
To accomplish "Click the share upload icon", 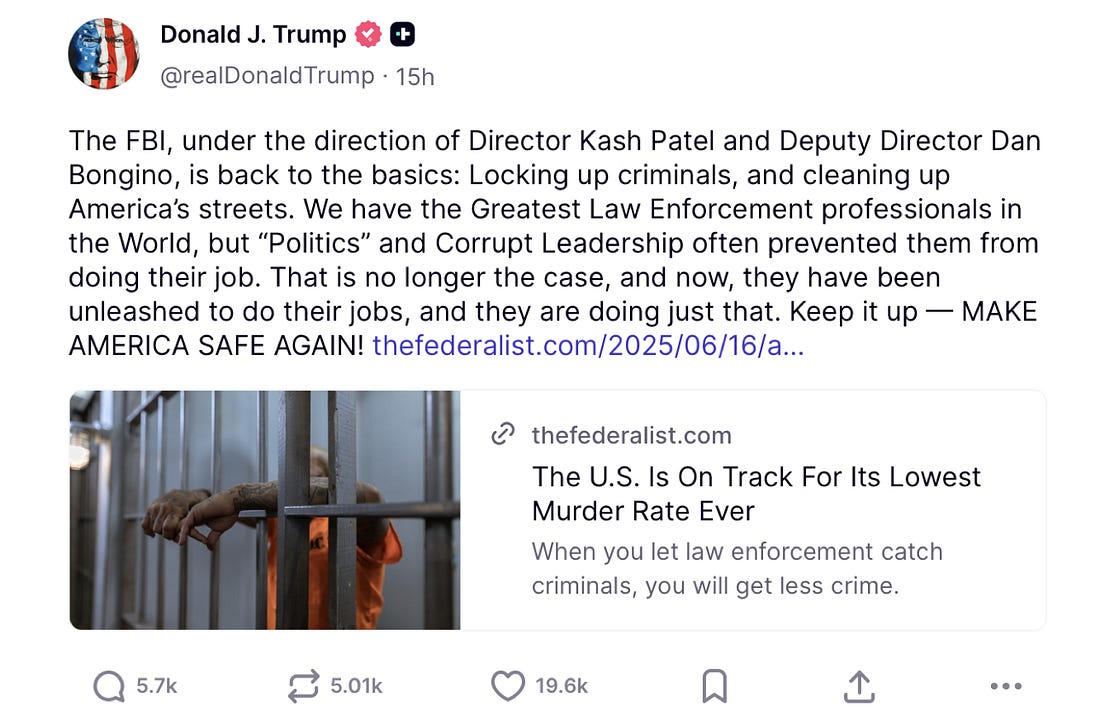I will pos(859,686).
